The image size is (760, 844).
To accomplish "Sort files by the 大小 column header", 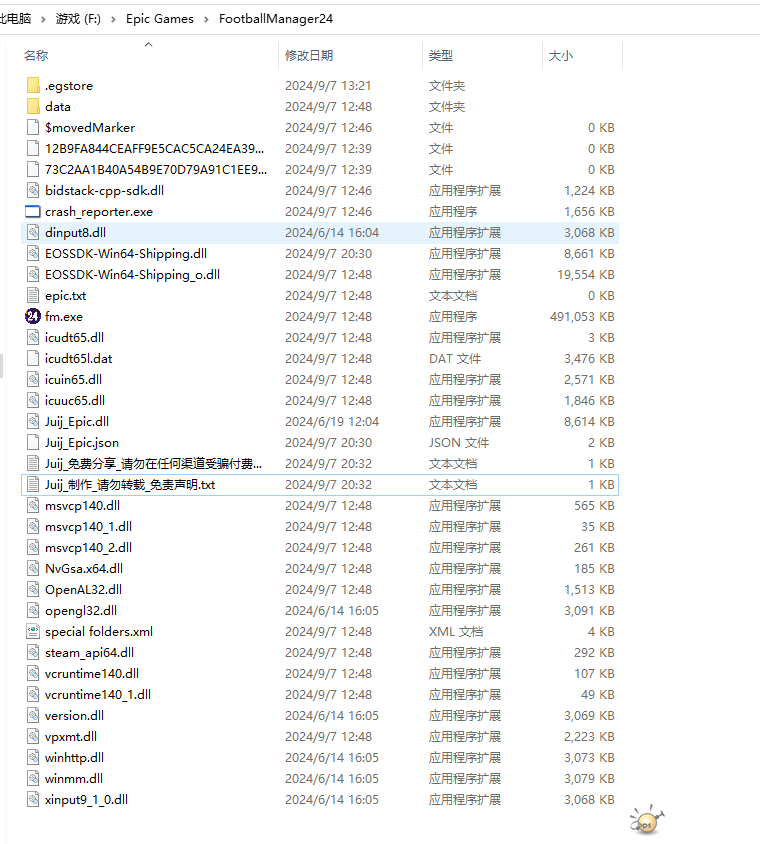I will pyautogui.click(x=561, y=55).
